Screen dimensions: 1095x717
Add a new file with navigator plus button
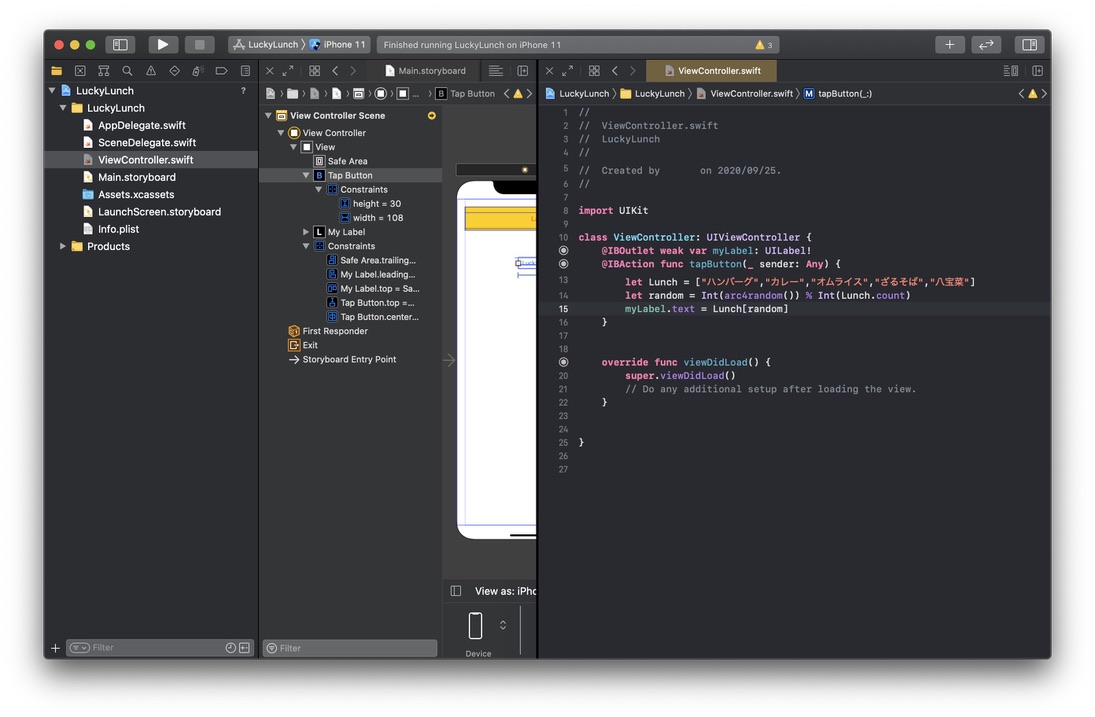(x=55, y=648)
